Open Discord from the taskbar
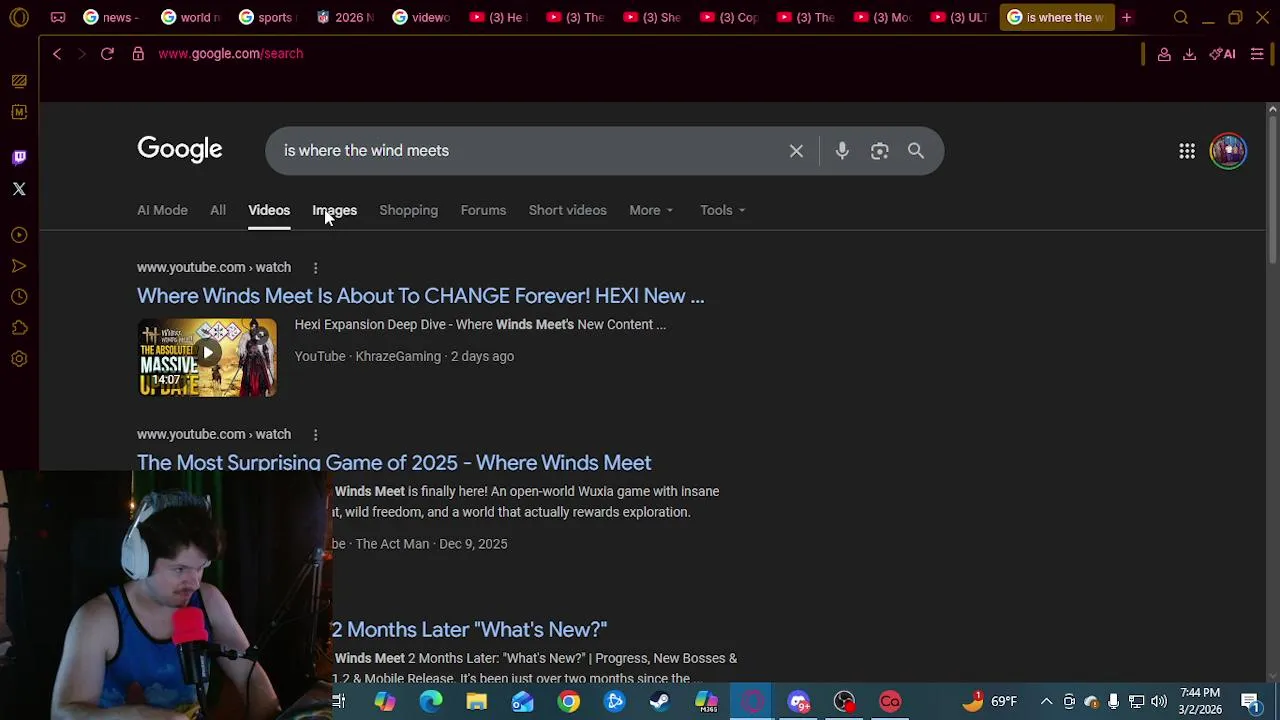The width and height of the screenshot is (1280, 720). (x=798, y=701)
